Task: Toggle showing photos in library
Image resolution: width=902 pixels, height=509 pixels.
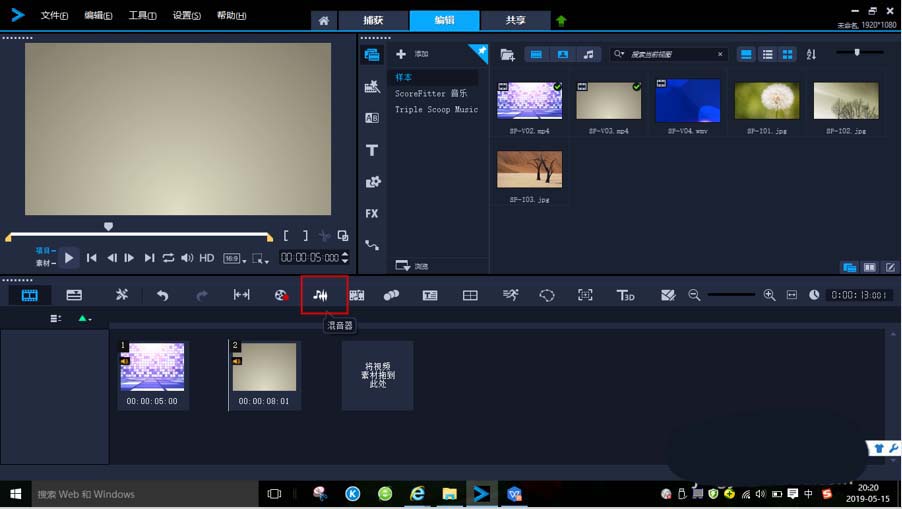Action: tap(563, 54)
